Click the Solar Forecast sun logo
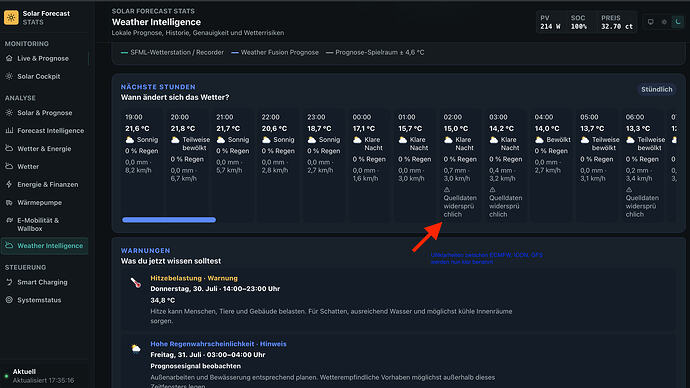Viewport: 690px width, 388px height. [11, 18]
